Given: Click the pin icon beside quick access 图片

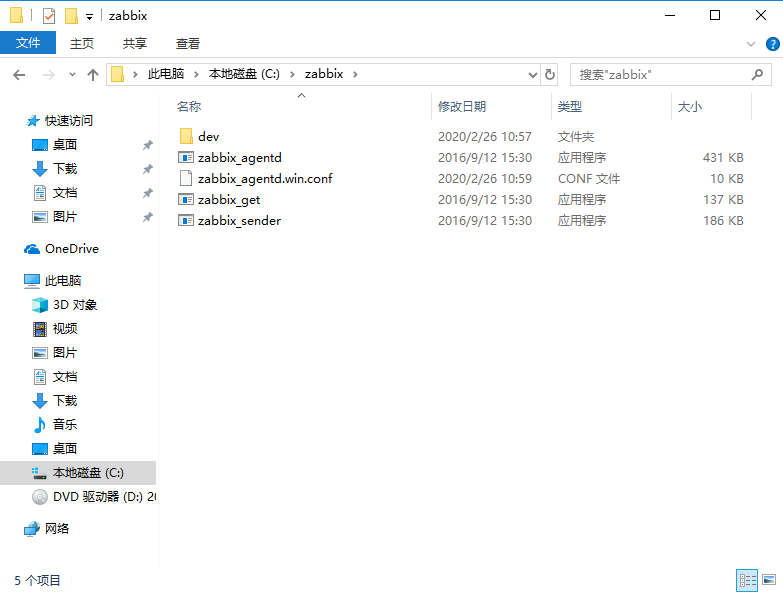Looking at the screenshot, I should point(147,217).
